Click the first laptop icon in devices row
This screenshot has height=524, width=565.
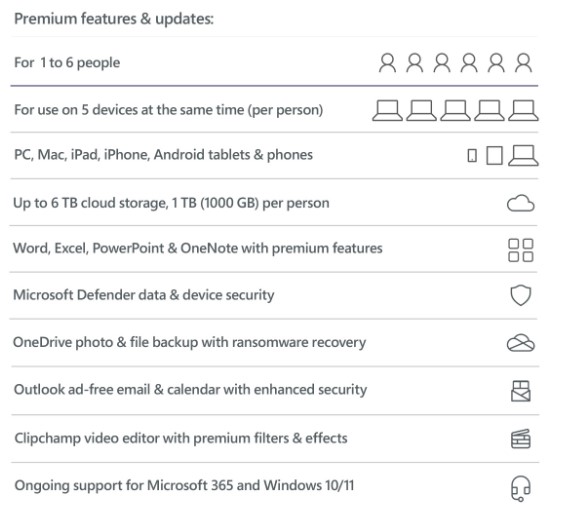[x=387, y=110]
